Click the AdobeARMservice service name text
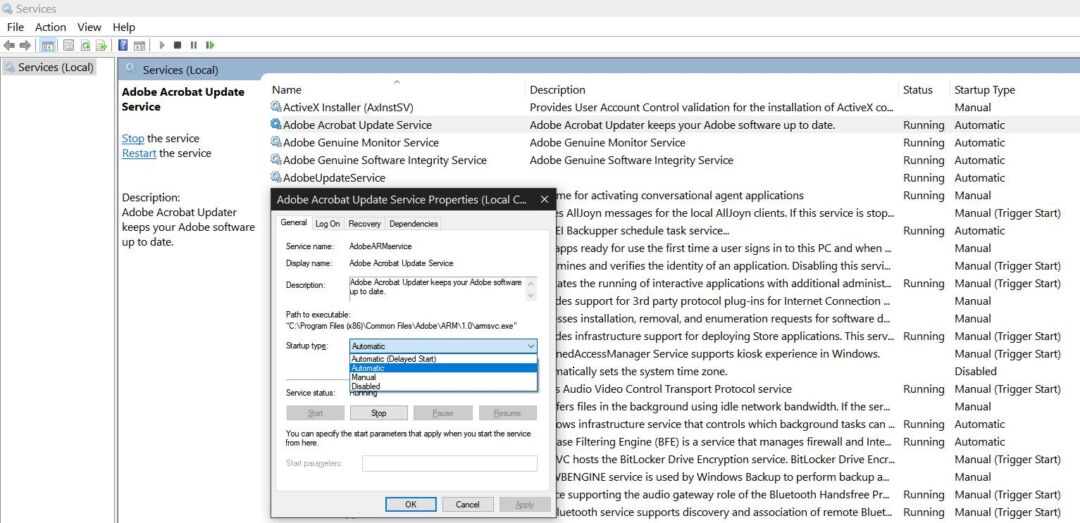Image resolution: width=1080 pixels, height=523 pixels. 381,245
